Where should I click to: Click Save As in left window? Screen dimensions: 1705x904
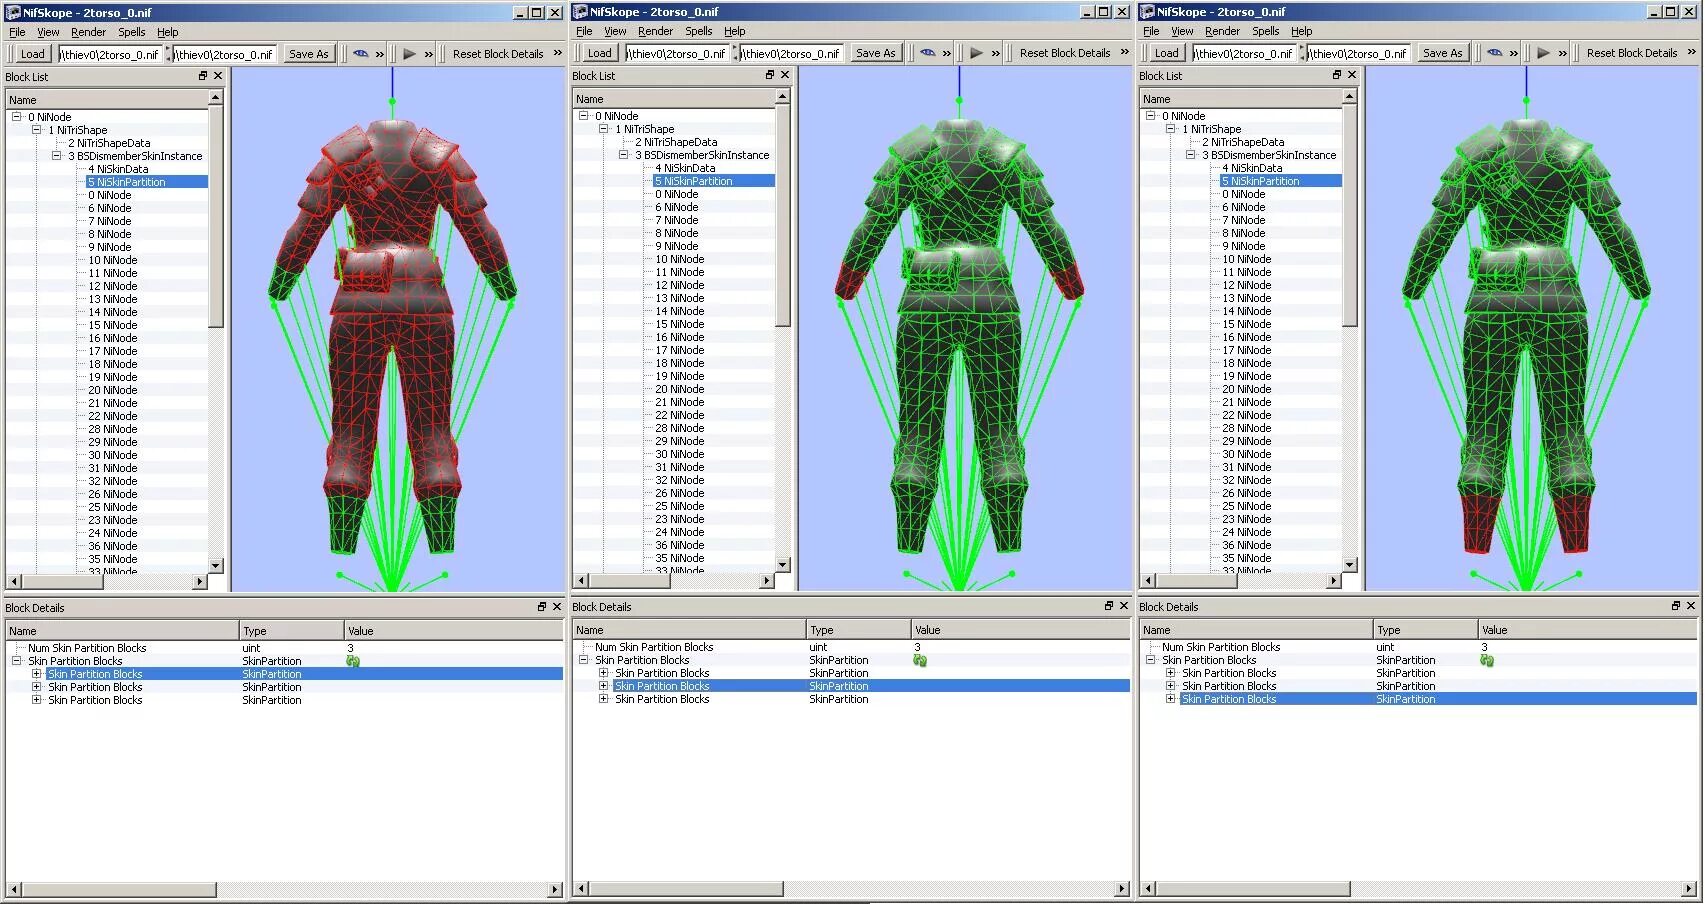308,54
